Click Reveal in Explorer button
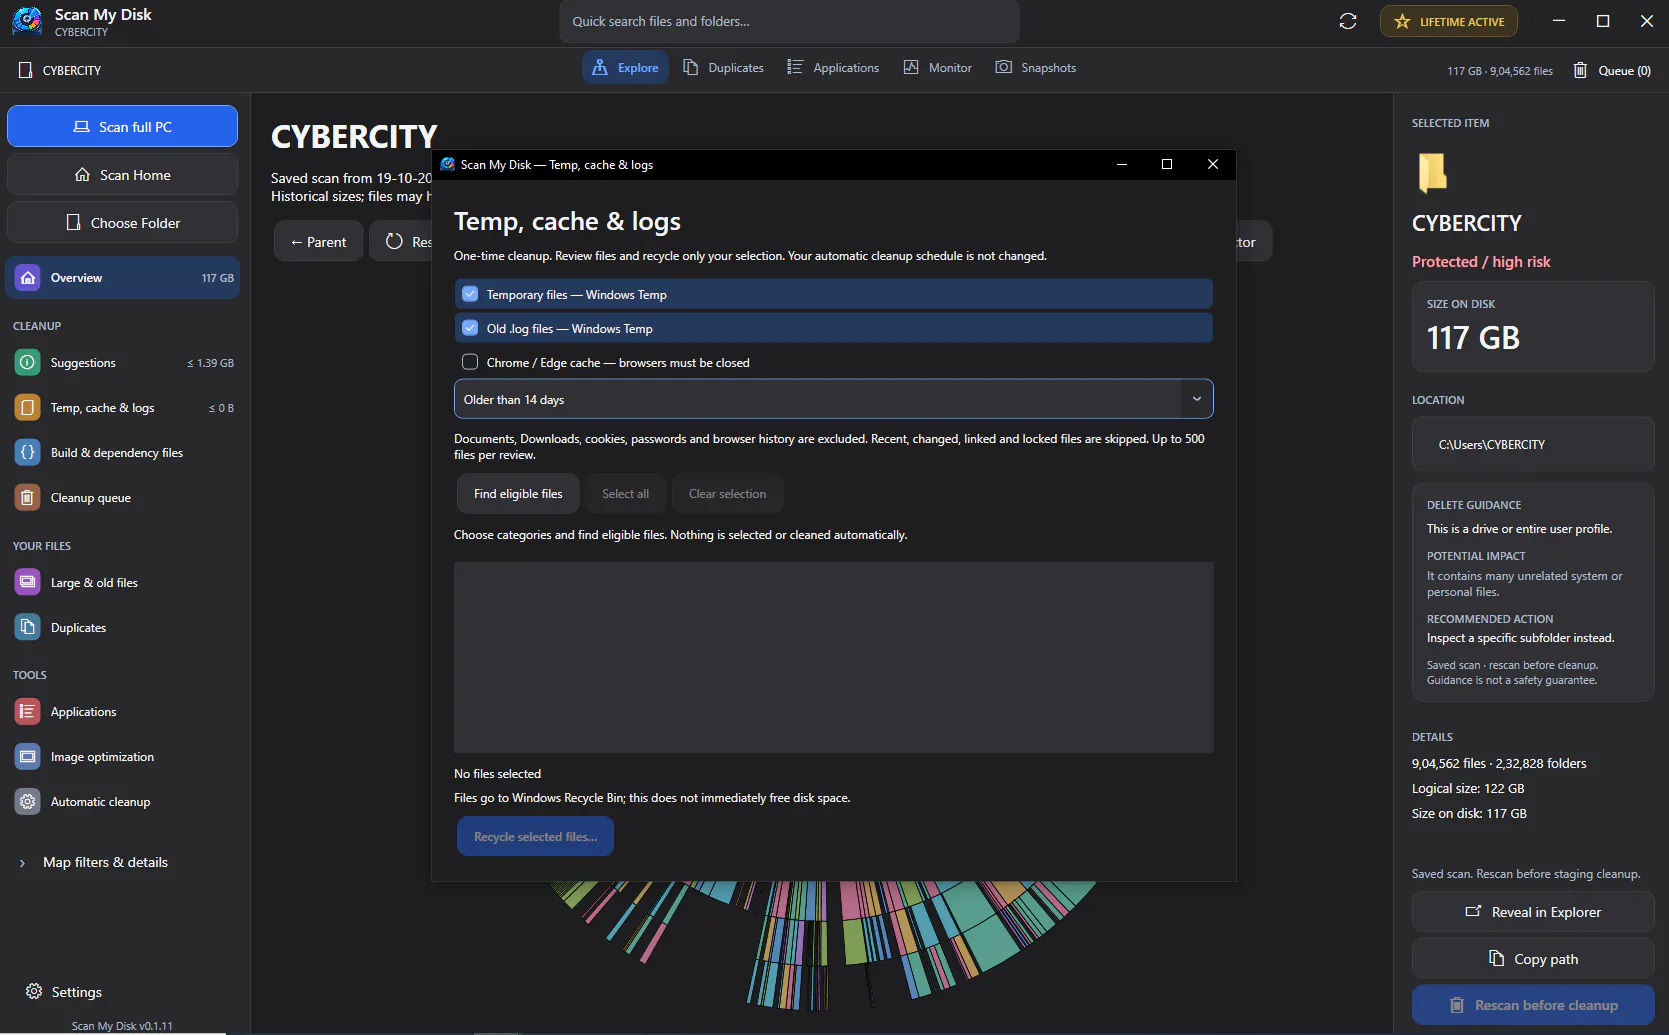The height and width of the screenshot is (1035, 1669). 1533,912
